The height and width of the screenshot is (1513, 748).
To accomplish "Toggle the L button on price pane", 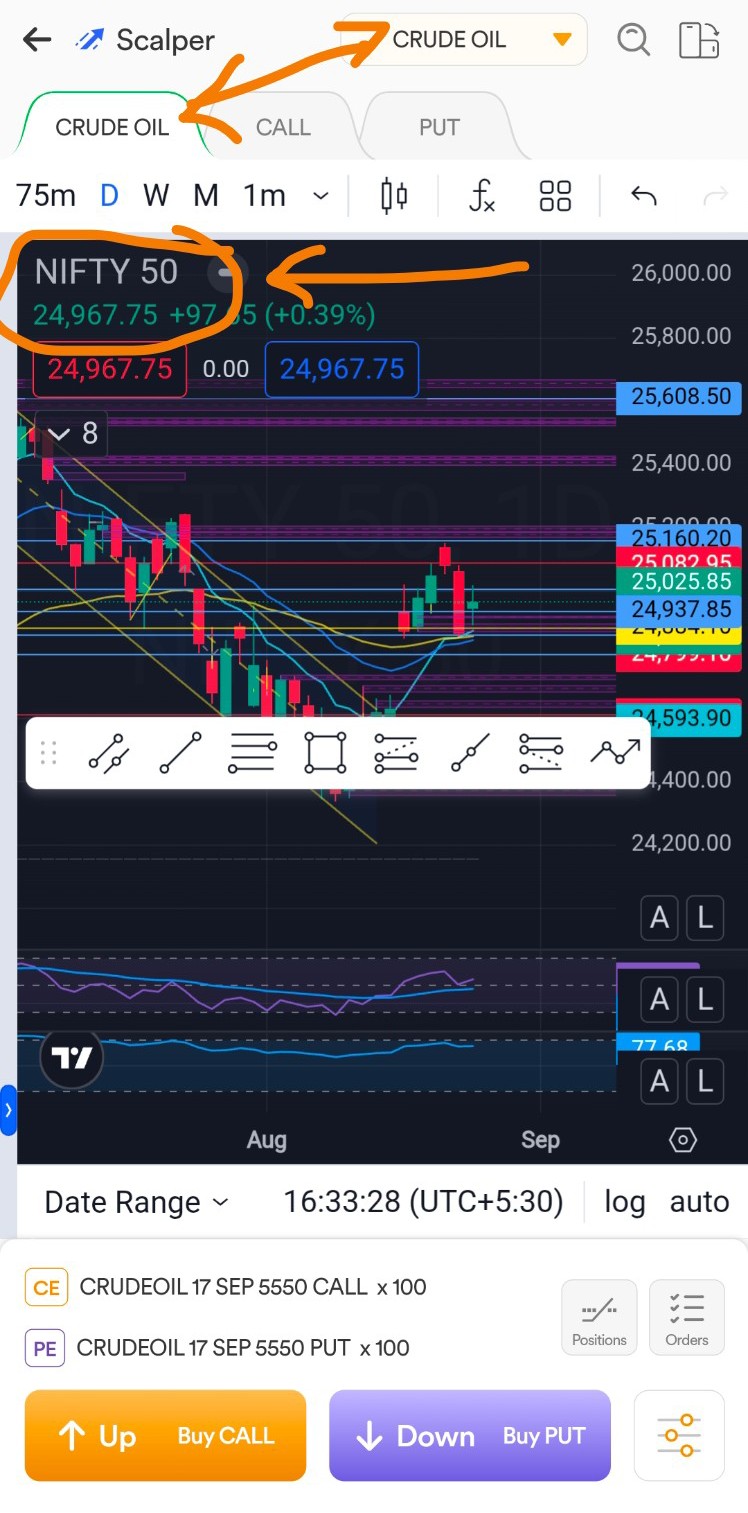I will [x=705, y=918].
